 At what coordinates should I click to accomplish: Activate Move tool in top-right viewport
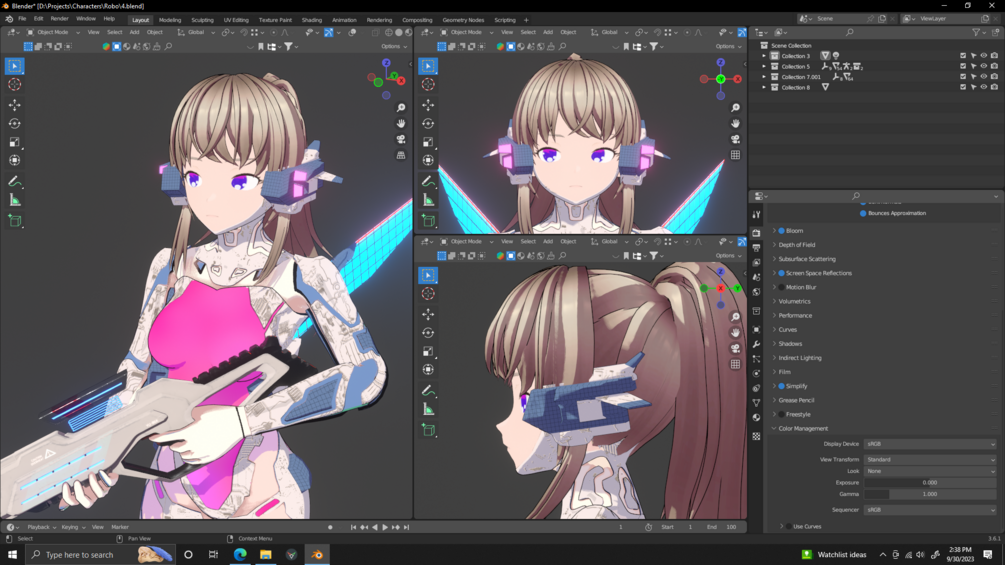[x=428, y=104]
